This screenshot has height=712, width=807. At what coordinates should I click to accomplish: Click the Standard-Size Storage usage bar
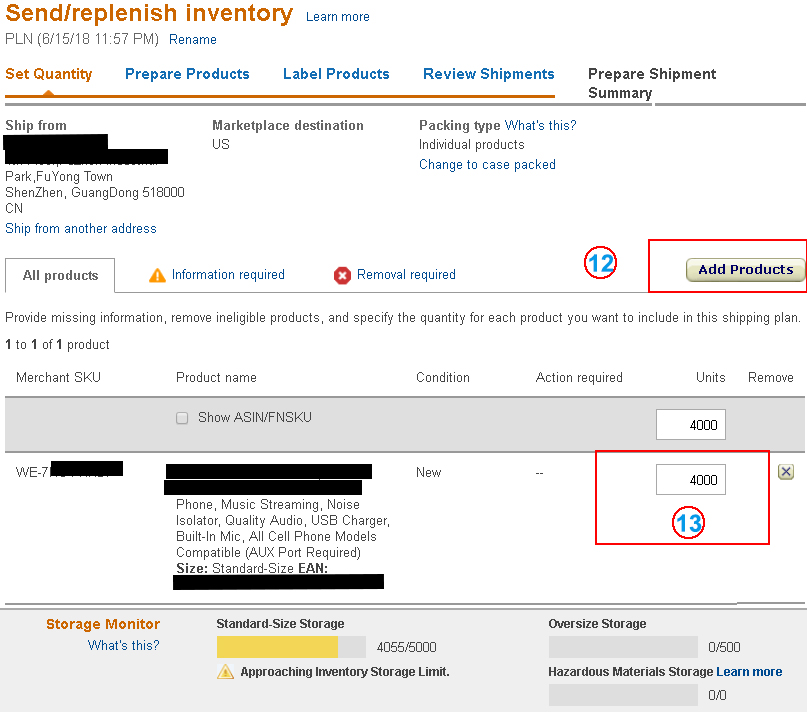point(291,646)
